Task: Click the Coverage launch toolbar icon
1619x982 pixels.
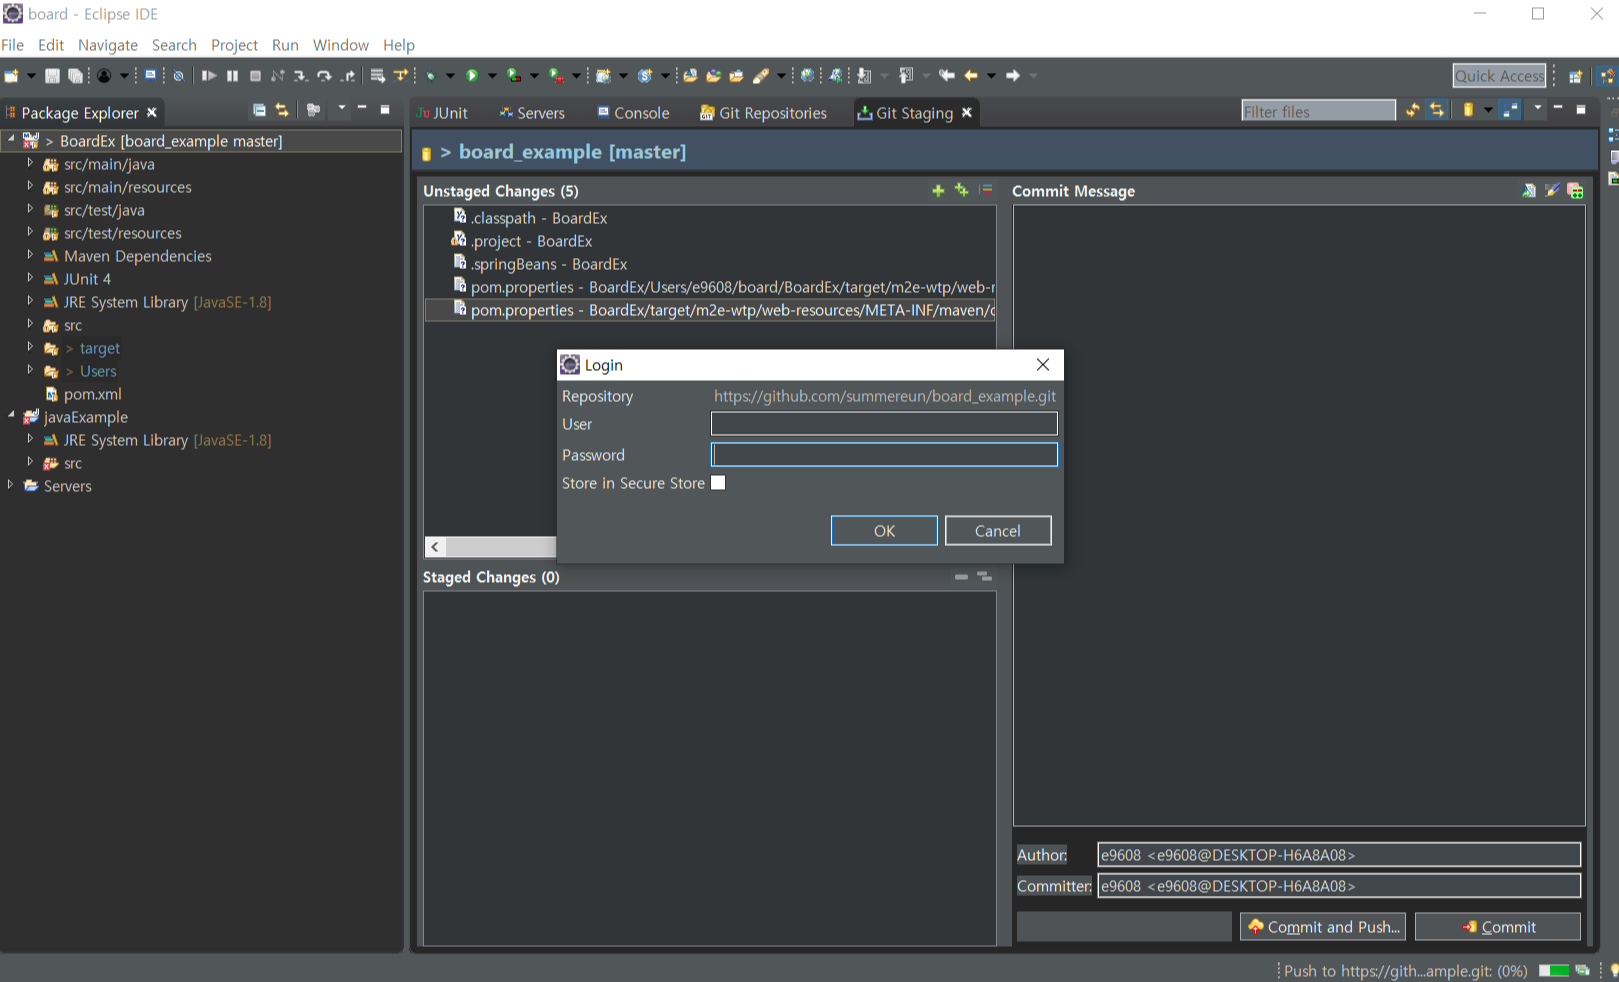Action: click(x=514, y=76)
